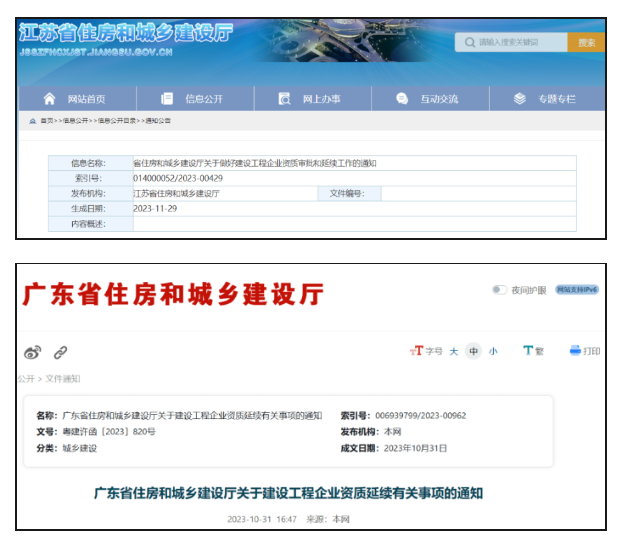Viewport: 624px width, 547px height.
Task: Click the document number 粤建许函〔2023〕820号
Action: click(109, 432)
